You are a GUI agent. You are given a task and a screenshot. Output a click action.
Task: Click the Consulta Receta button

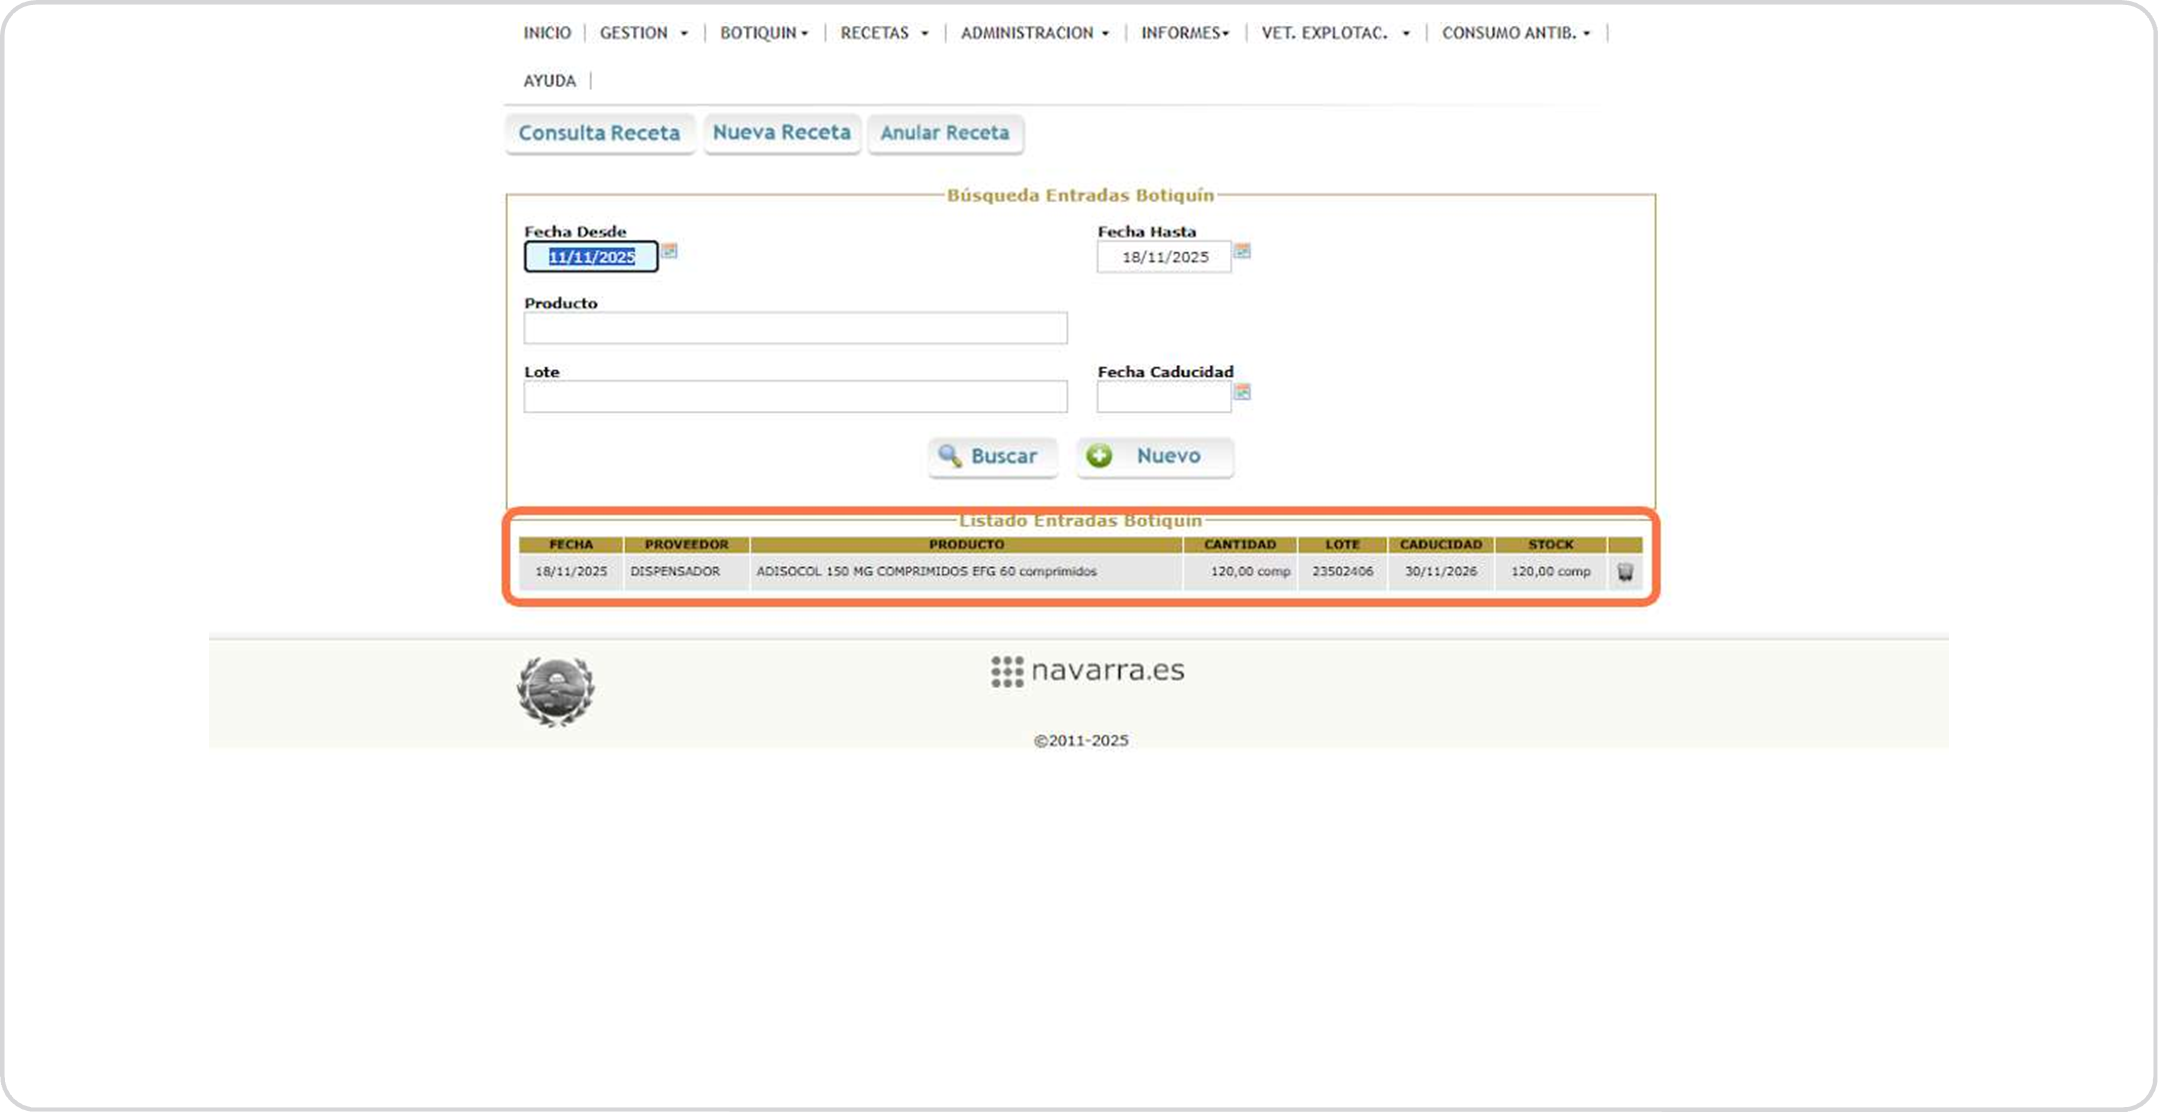(599, 133)
